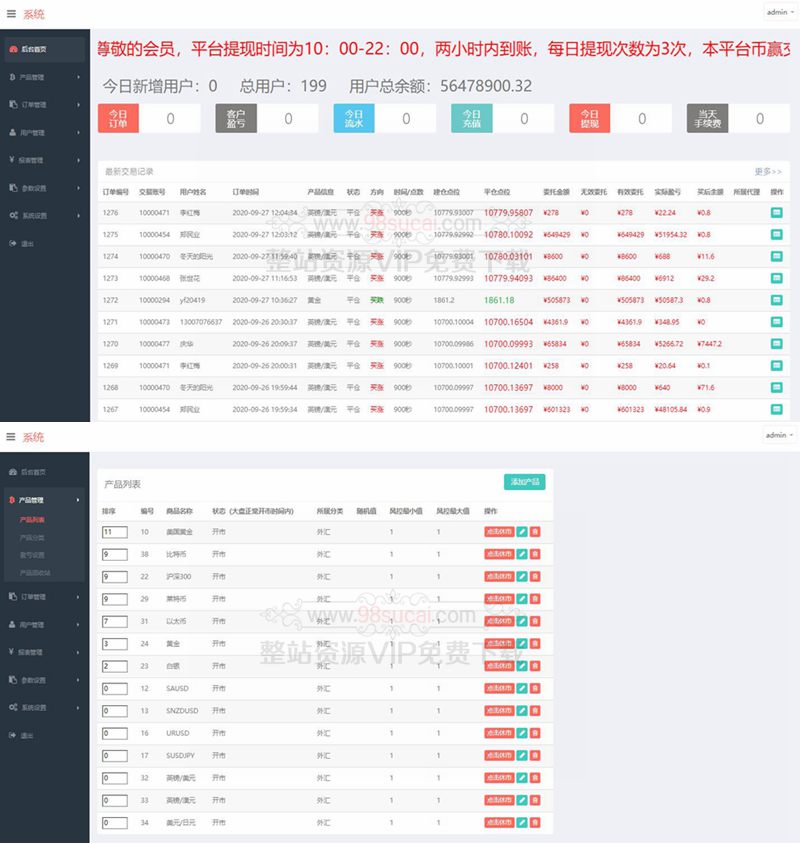This screenshot has width=800, height=844.
Task: Toggle the hamburger menu on the product list page
Action: [11, 437]
